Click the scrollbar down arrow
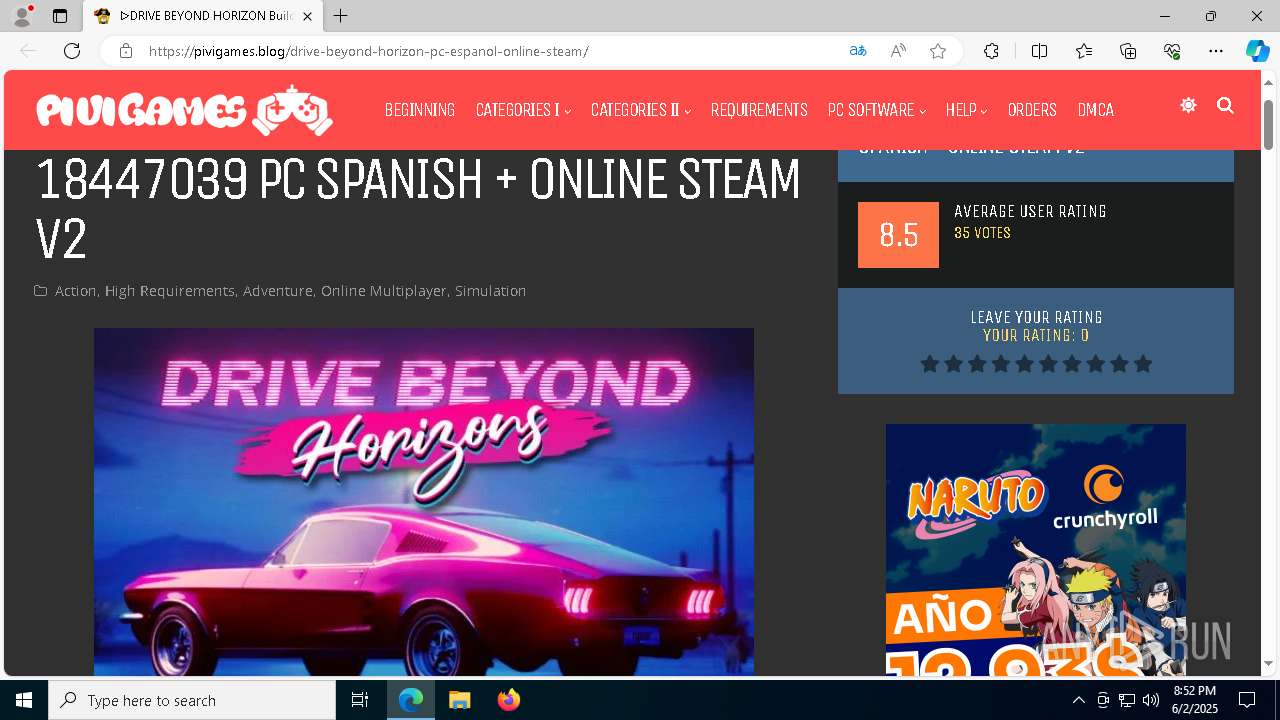Viewport: 1280px width, 720px height. pos(1268,663)
